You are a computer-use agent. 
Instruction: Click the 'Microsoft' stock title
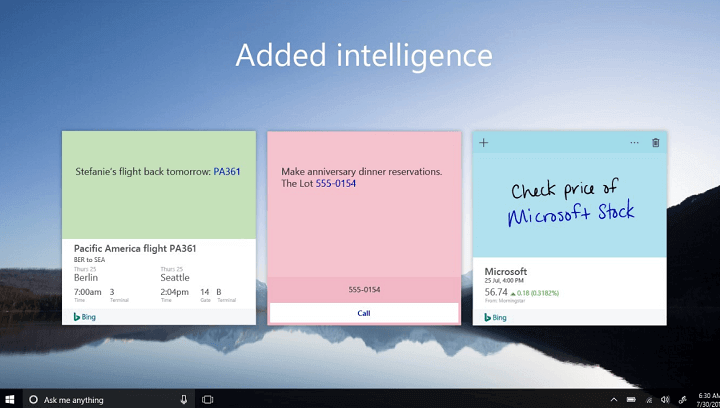tap(506, 271)
